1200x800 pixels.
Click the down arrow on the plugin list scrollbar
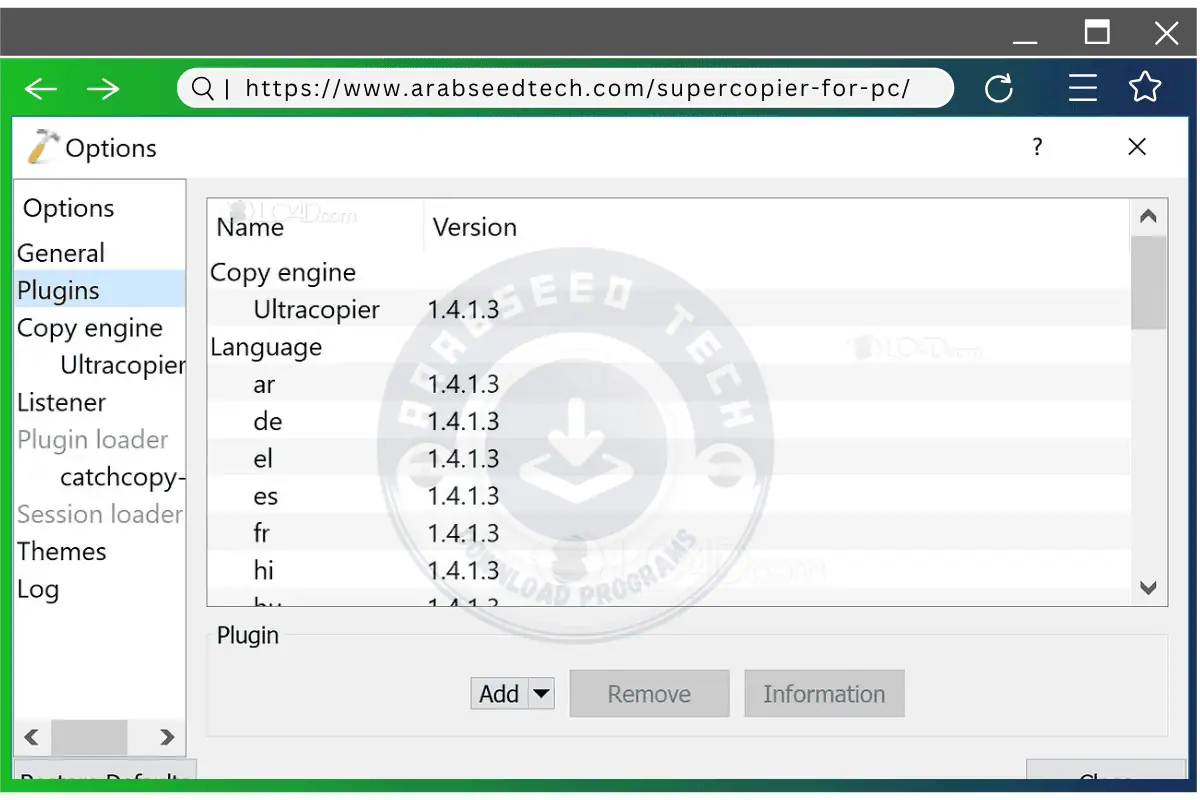(x=1148, y=588)
